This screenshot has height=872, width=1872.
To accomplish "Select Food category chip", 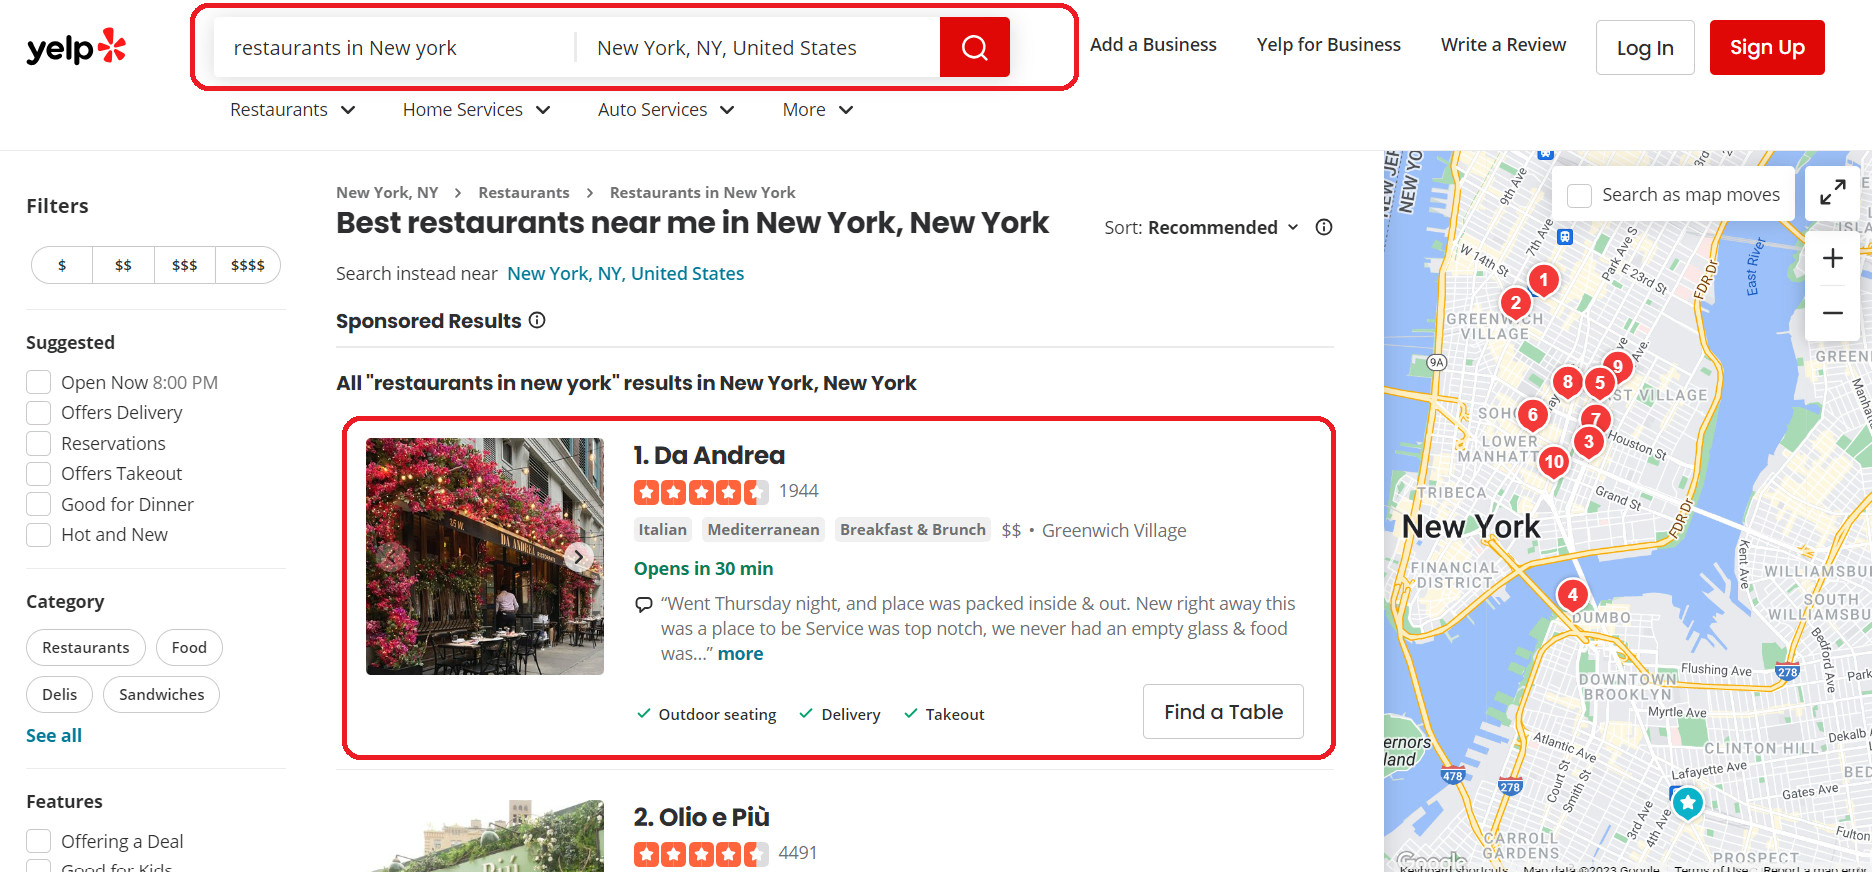I will 189,648.
